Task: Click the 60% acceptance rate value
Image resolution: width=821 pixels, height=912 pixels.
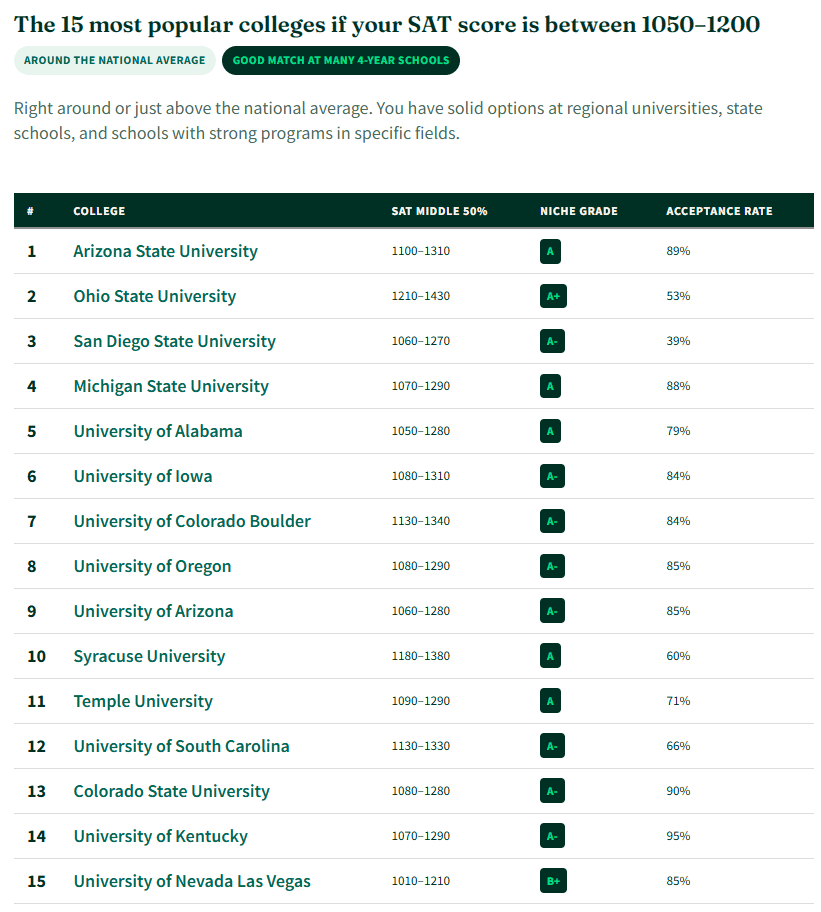Action: pos(678,656)
